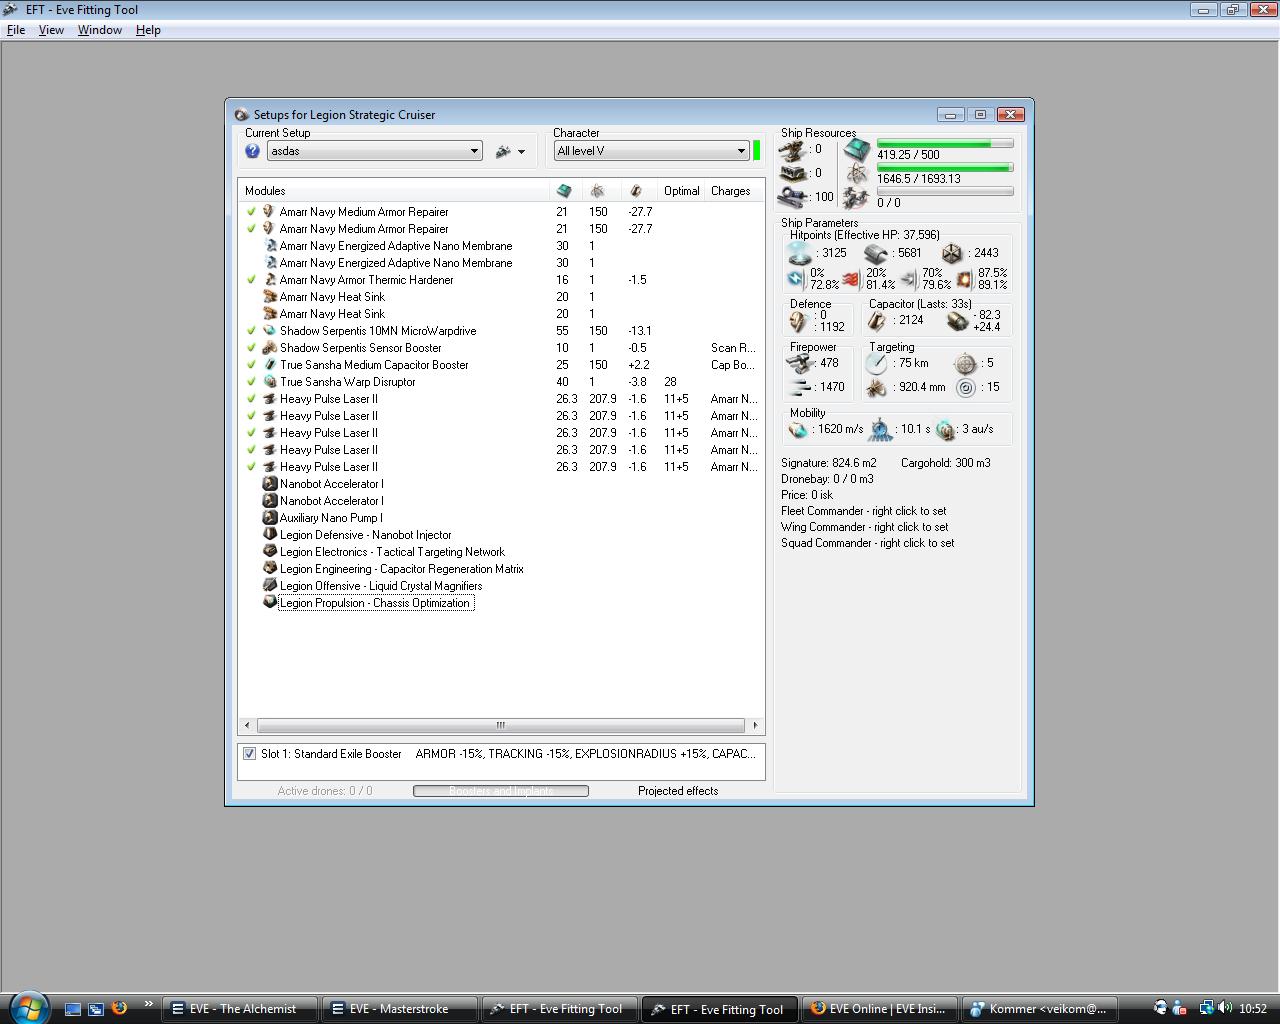Click the Boosters and Implants button
This screenshot has width=1280, height=1024.
tap(501, 791)
